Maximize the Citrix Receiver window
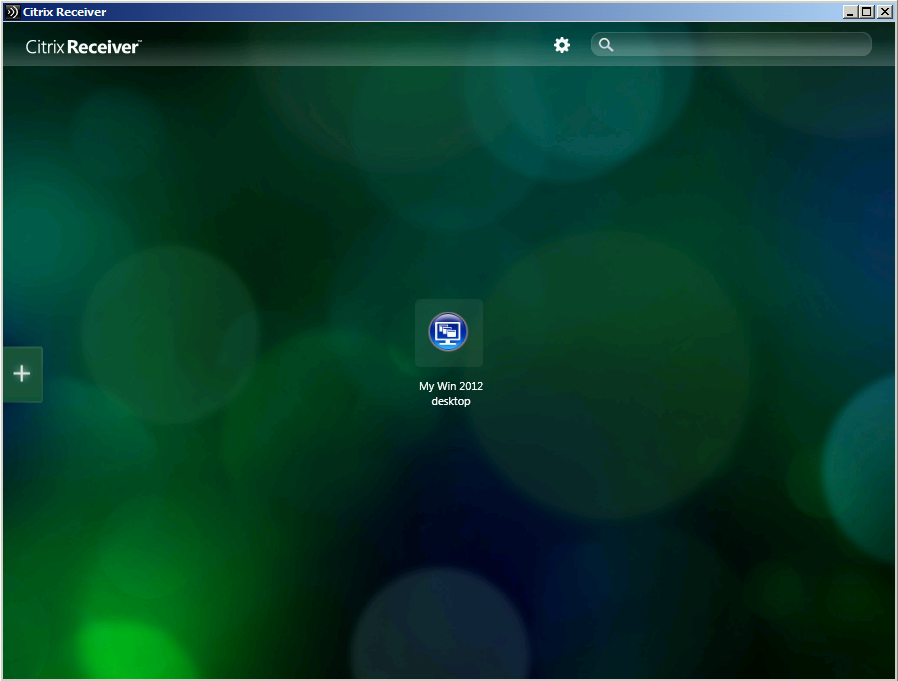This screenshot has width=898, height=681. [x=867, y=12]
